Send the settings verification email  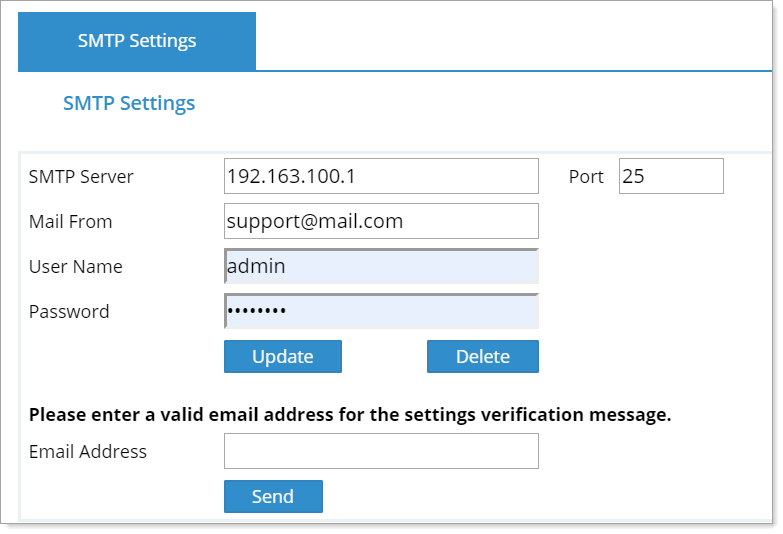coord(273,496)
